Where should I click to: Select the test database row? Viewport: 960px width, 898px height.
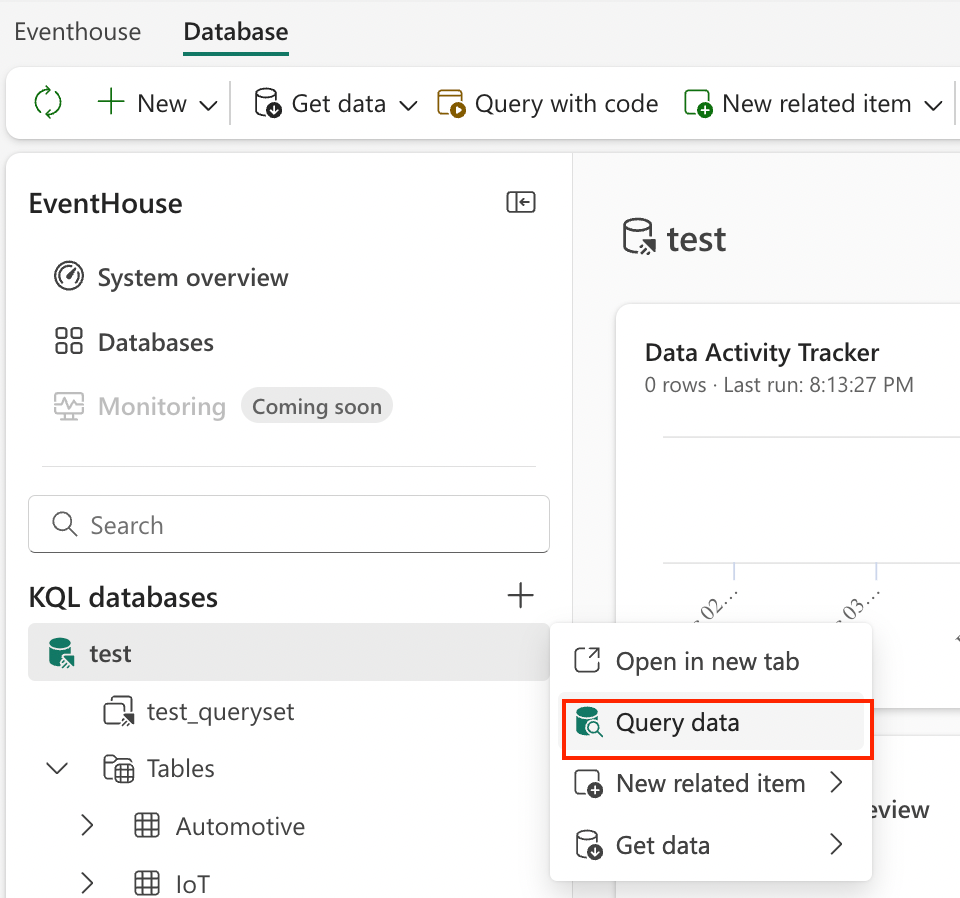[289, 653]
